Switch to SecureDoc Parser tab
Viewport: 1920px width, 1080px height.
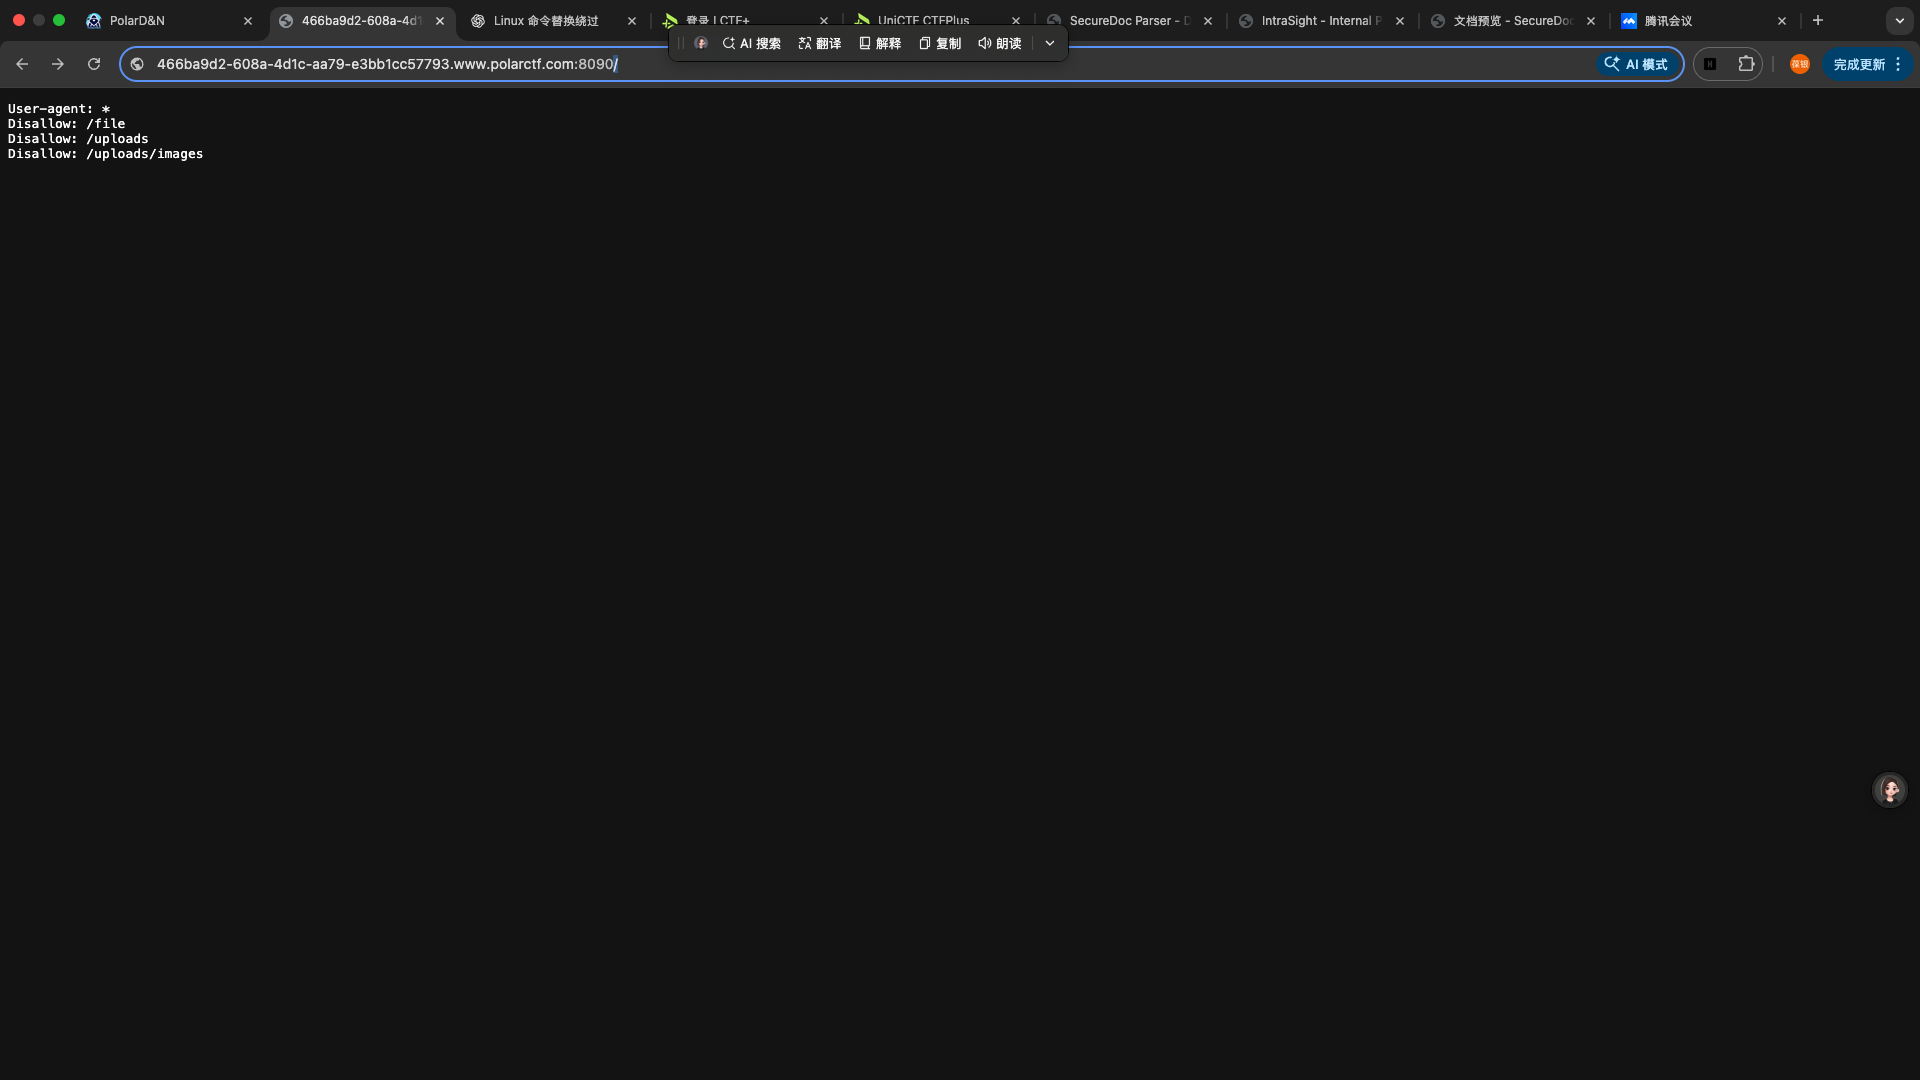tap(1129, 20)
